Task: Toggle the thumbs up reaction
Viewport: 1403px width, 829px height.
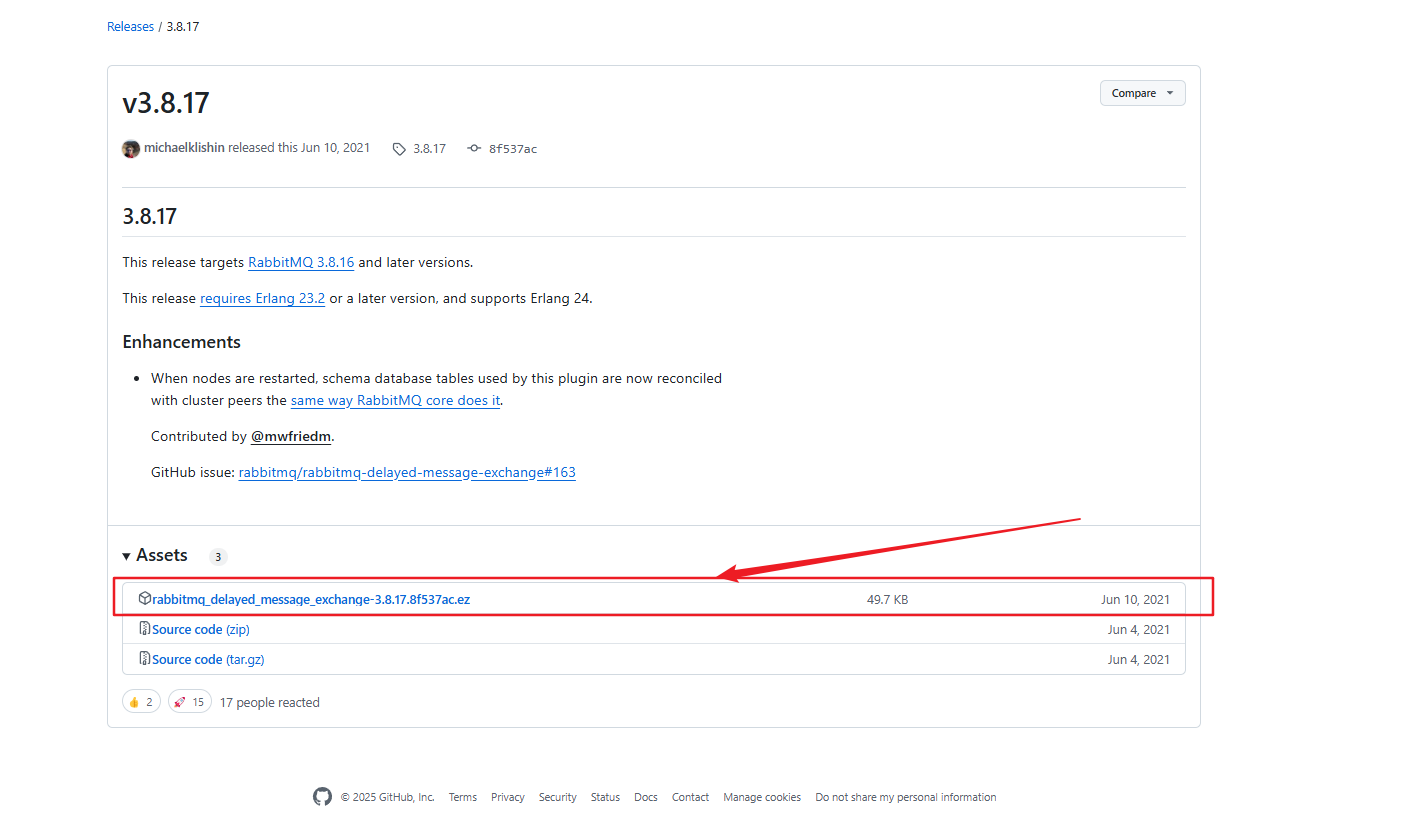Action: pyautogui.click(x=141, y=702)
